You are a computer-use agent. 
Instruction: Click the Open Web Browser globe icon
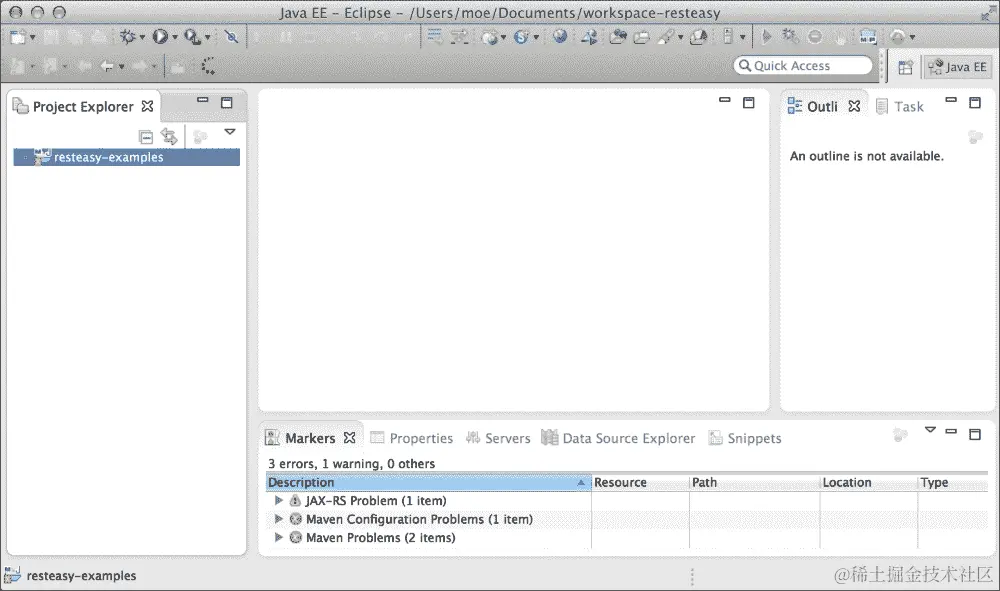(560, 36)
